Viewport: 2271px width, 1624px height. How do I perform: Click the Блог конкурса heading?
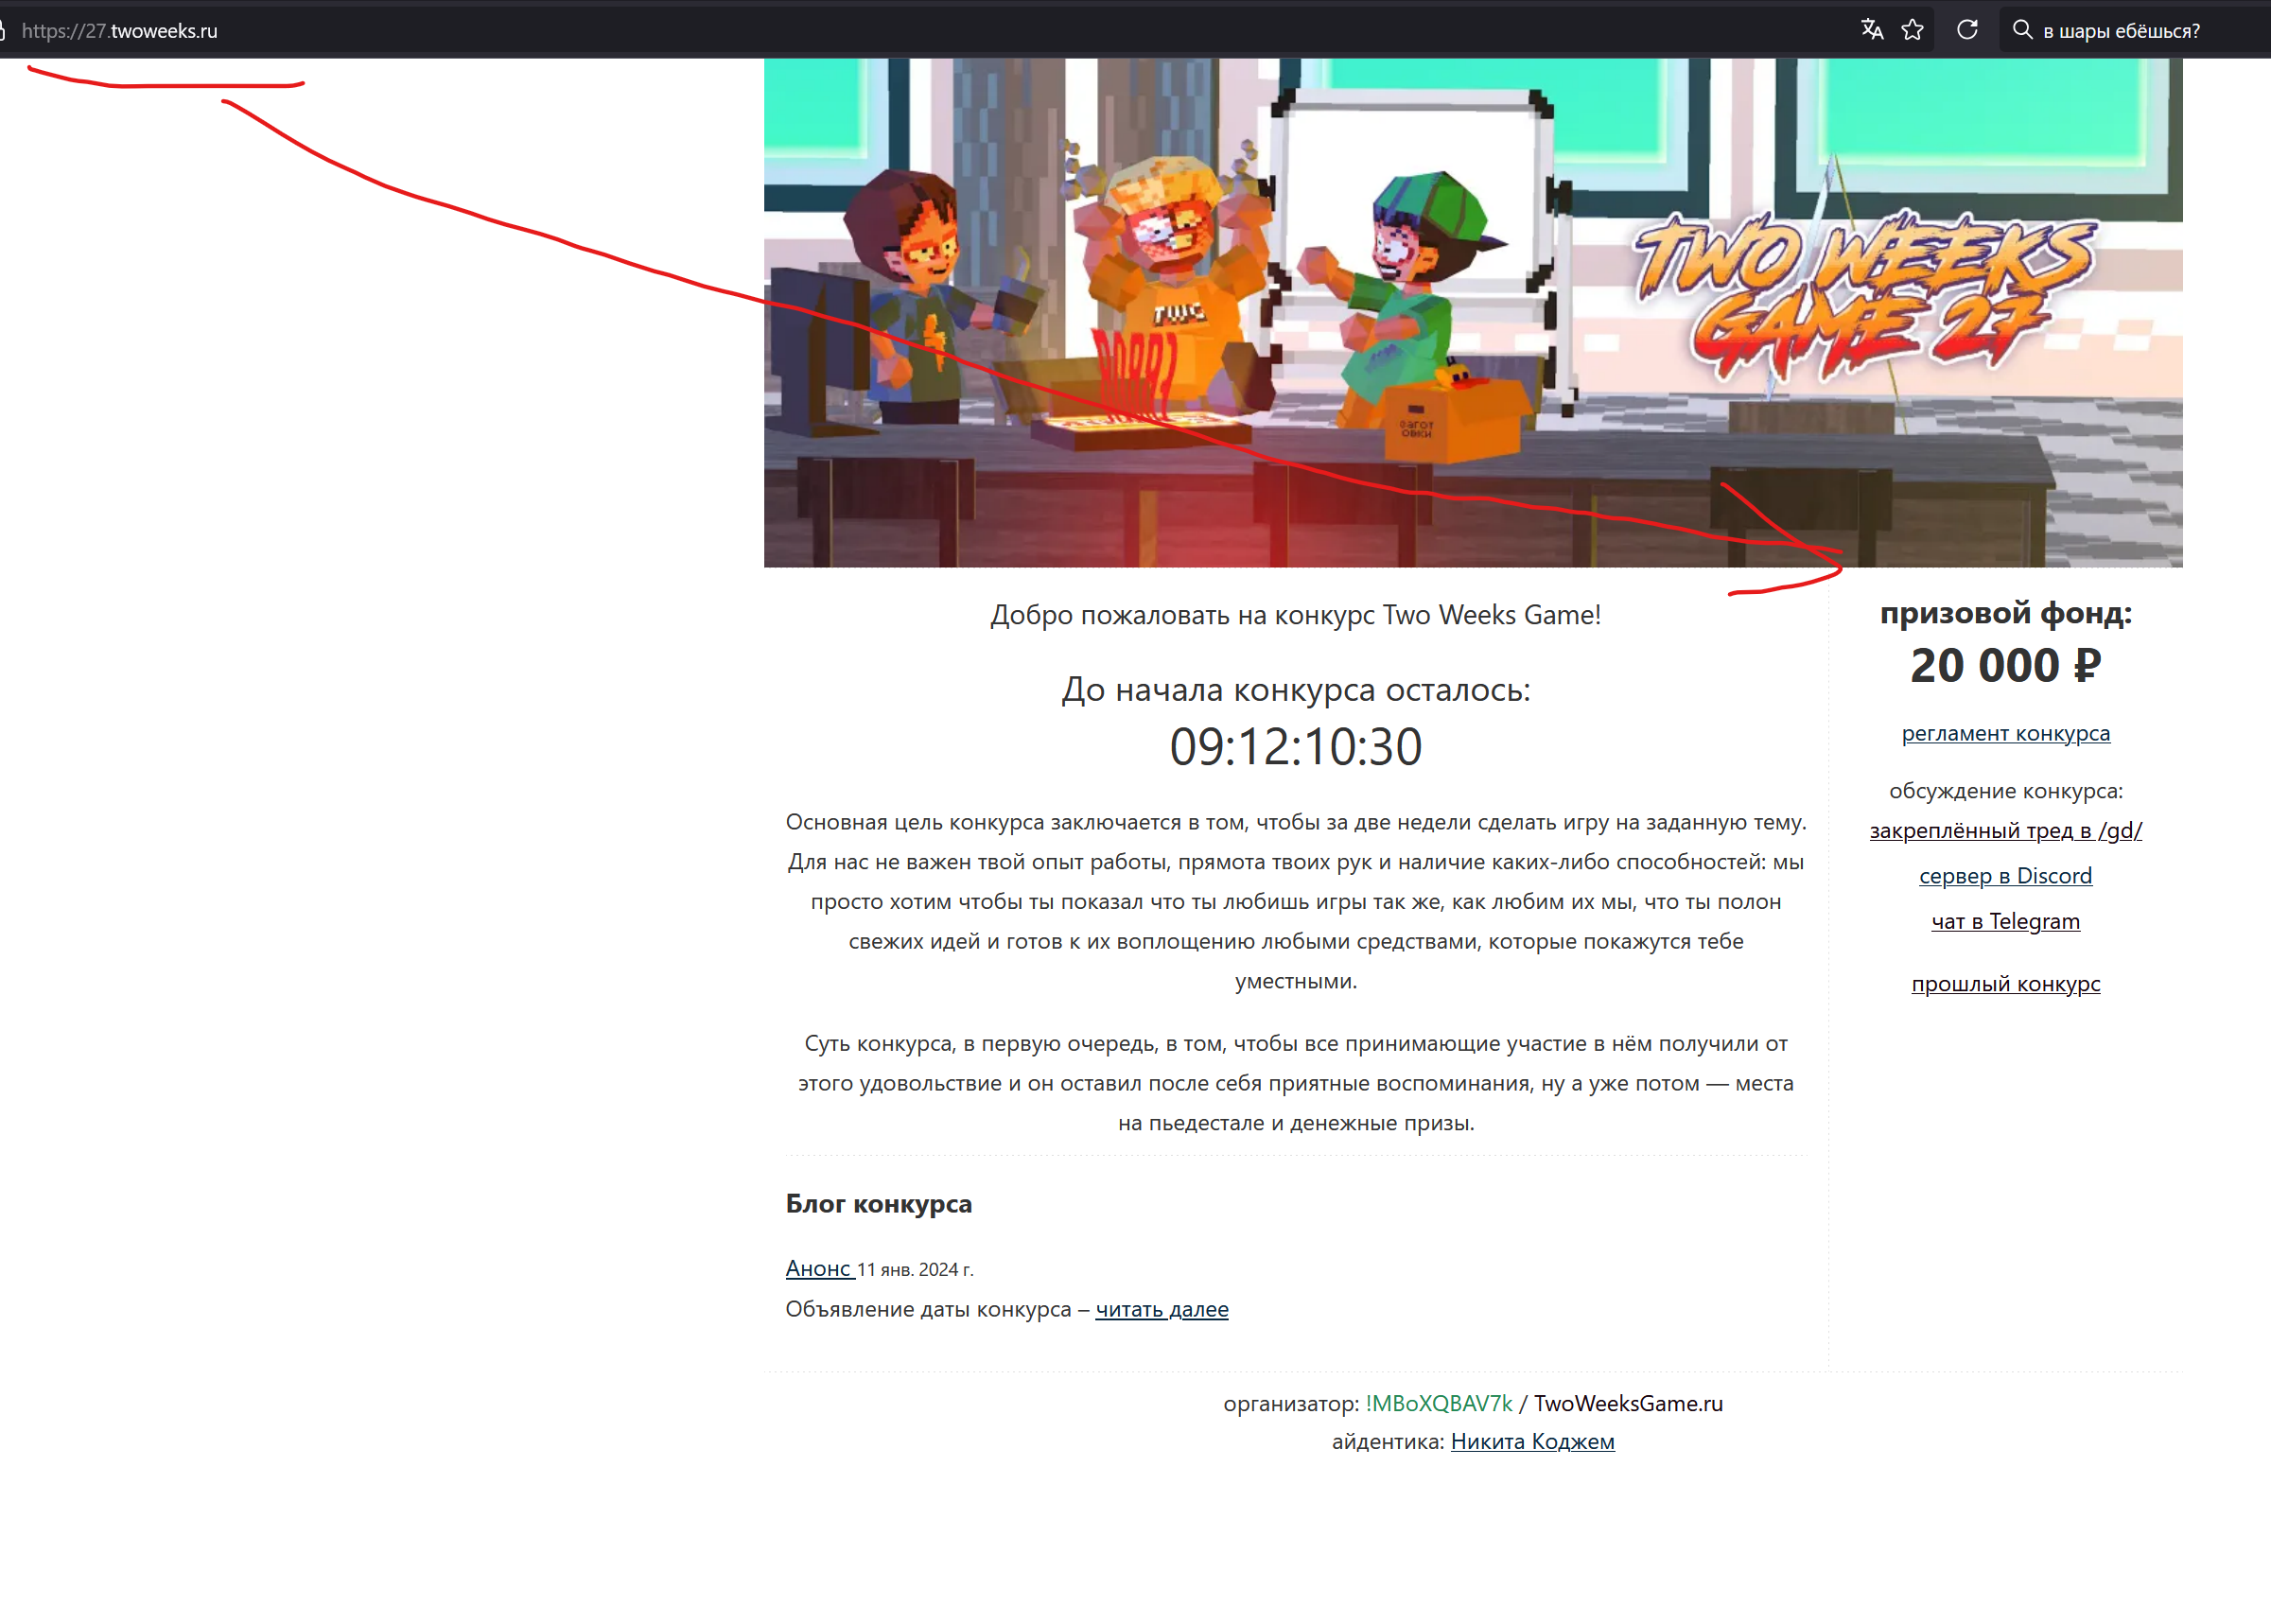(x=878, y=1203)
